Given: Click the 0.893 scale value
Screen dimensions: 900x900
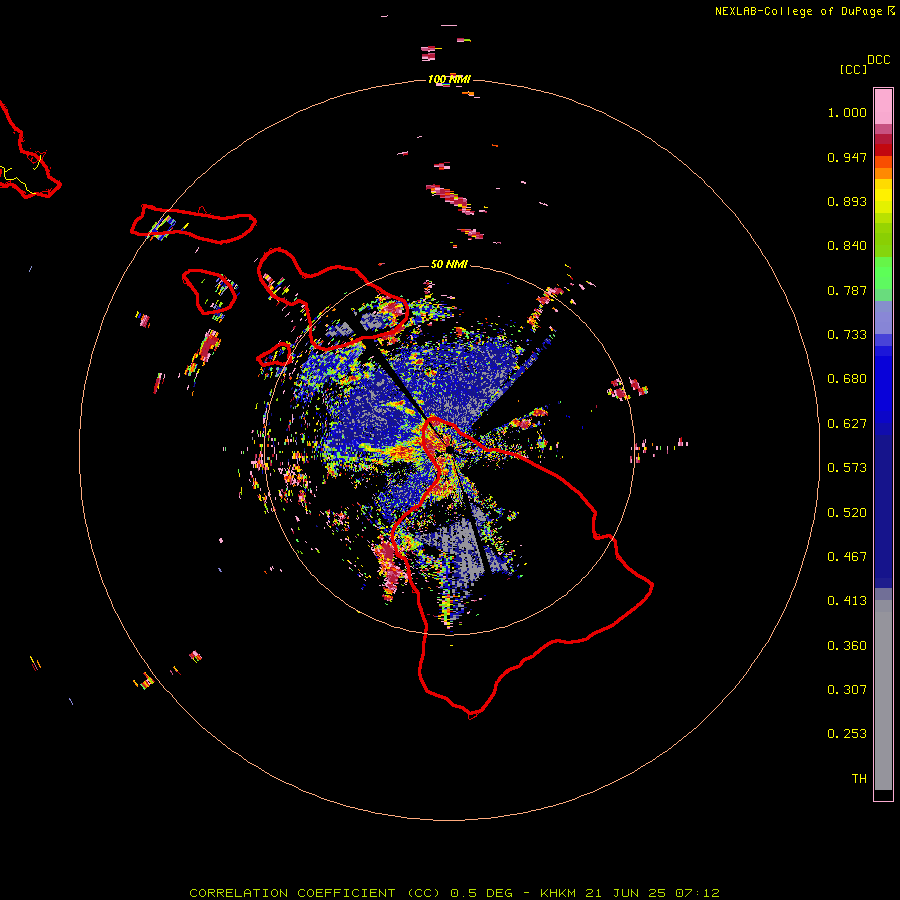Looking at the screenshot, I should (x=847, y=201).
